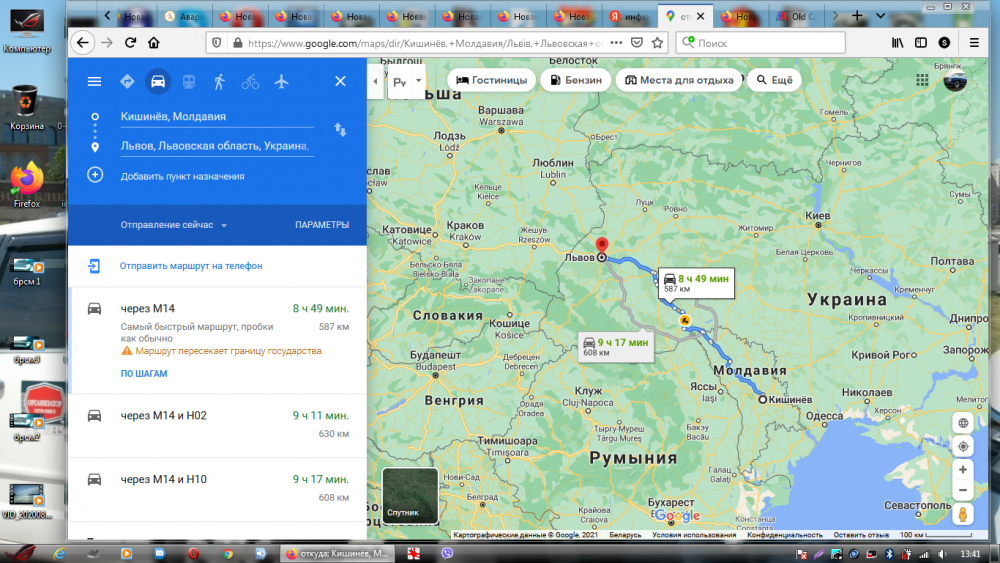Close the directions panel
The height and width of the screenshot is (563, 1000).
point(340,82)
